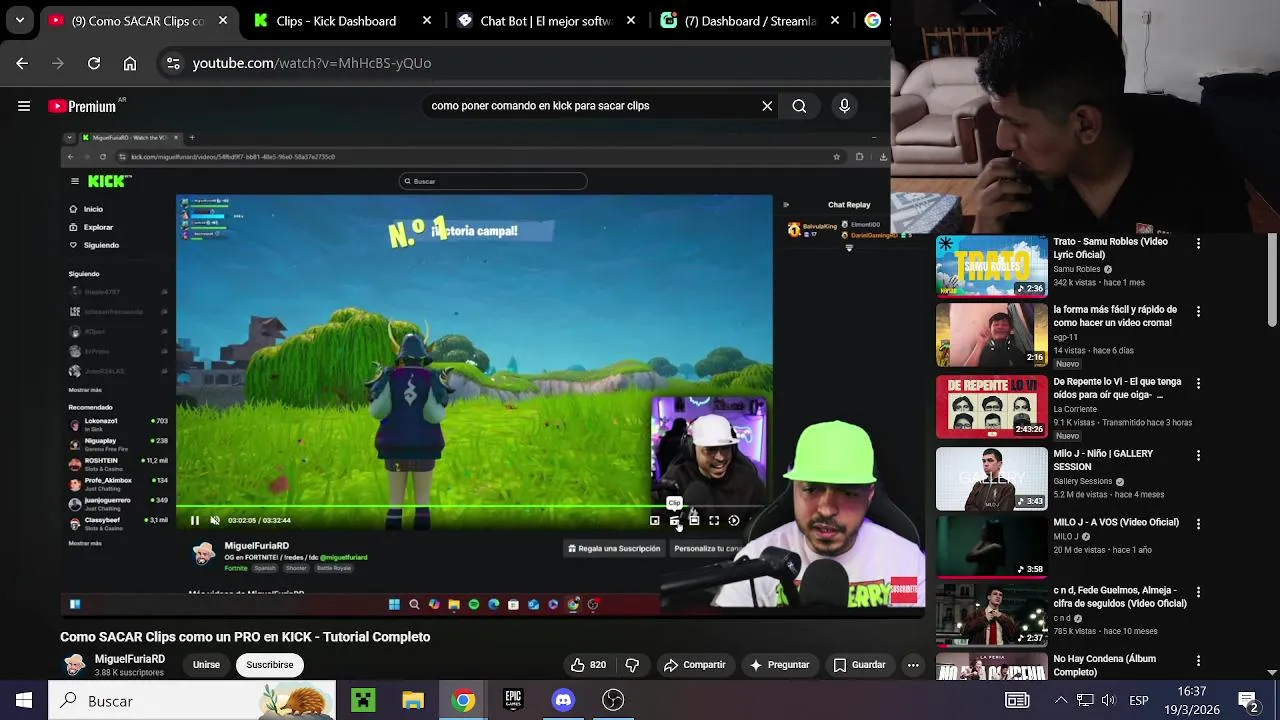Close the Clips - Kick Dashboard tab
This screenshot has height=720, width=1280.
tap(427, 20)
